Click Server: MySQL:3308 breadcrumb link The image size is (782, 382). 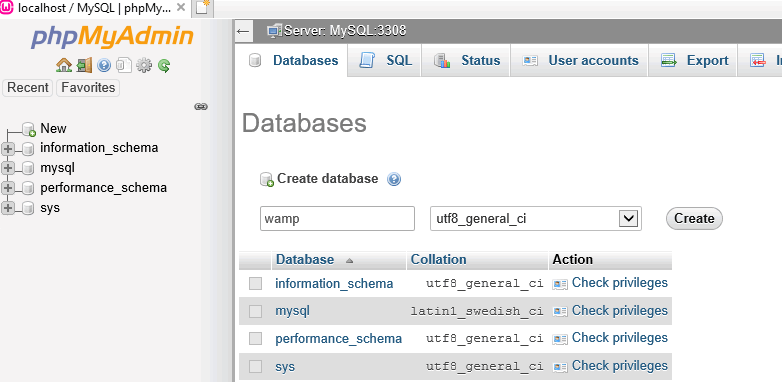(345, 31)
